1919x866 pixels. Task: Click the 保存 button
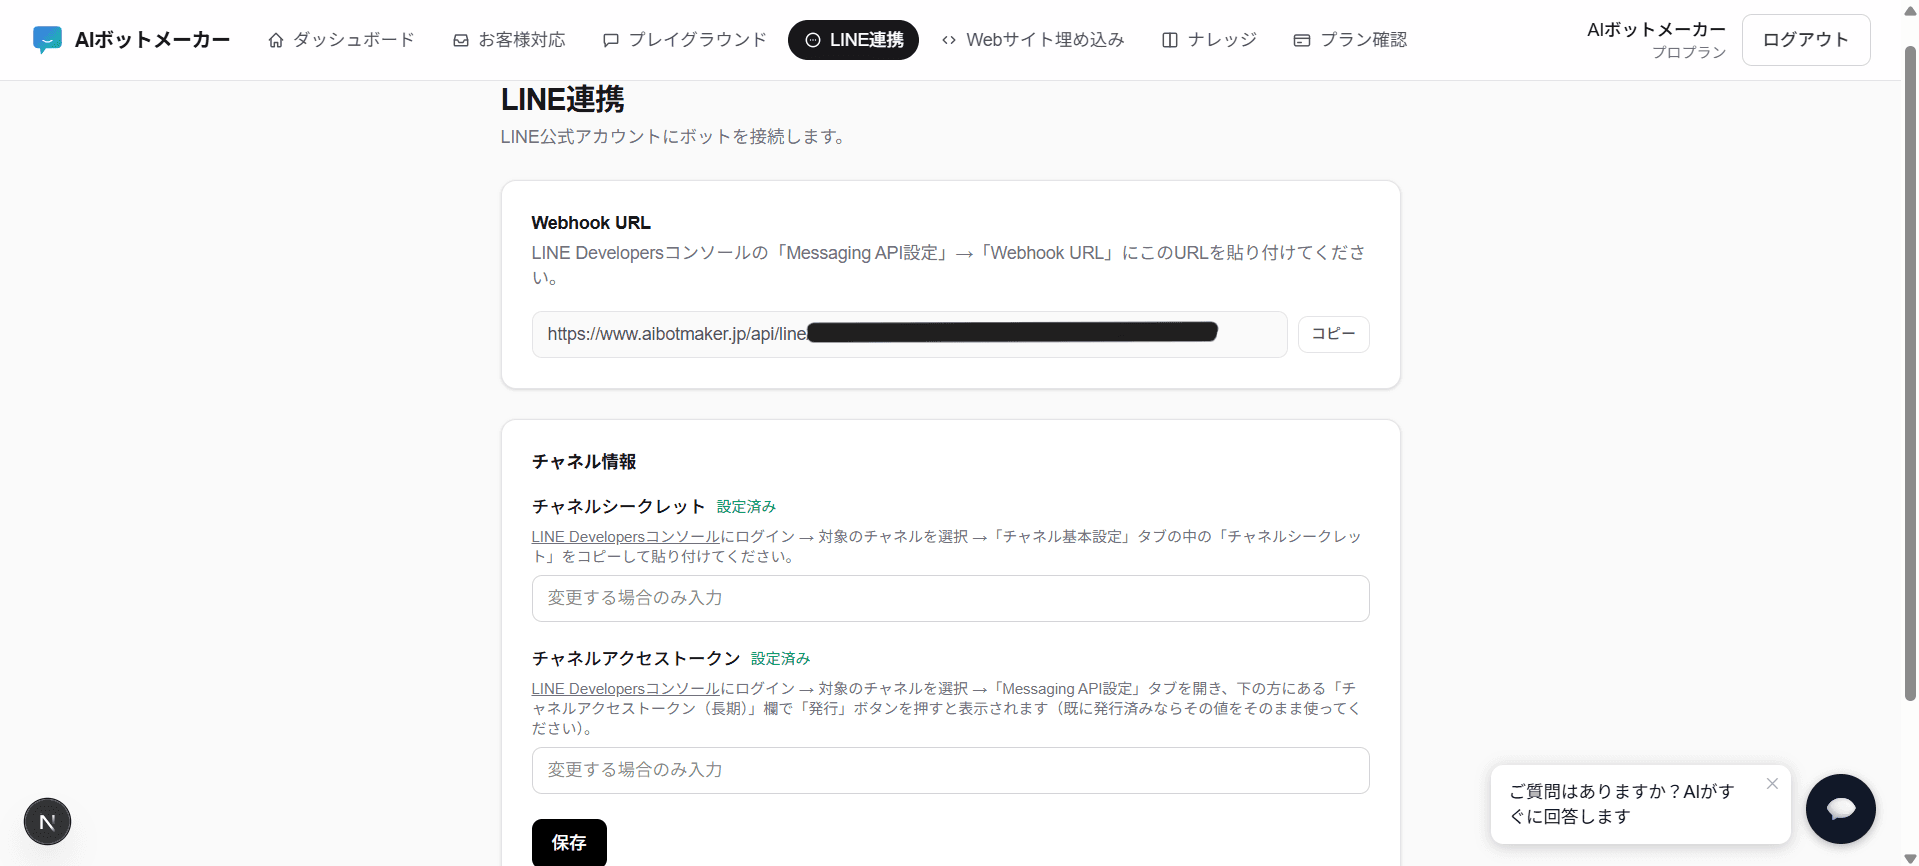pos(569,842)
